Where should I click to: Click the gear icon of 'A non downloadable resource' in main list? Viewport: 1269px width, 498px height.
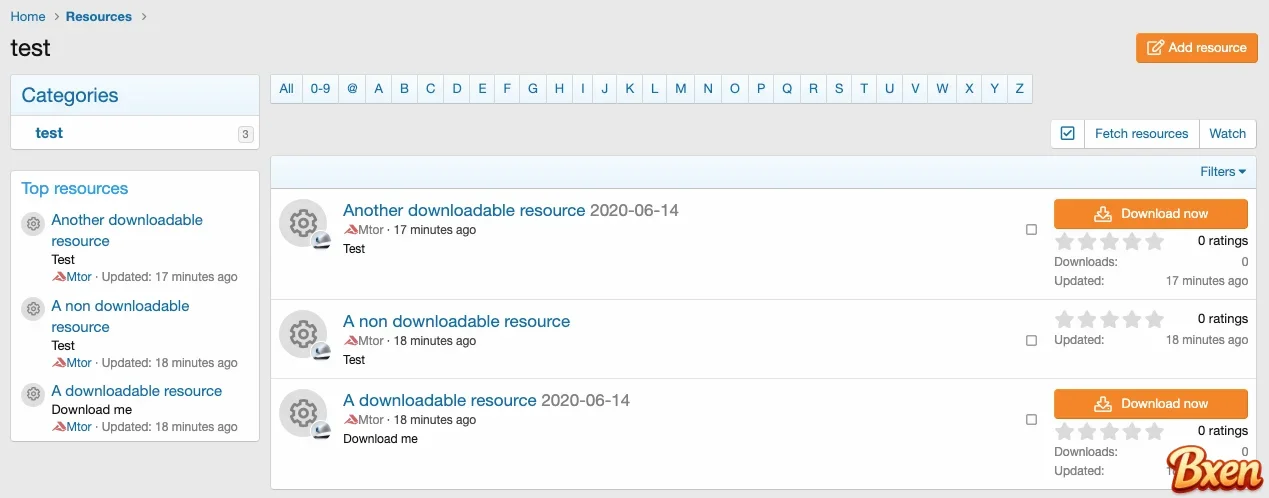point(303,334)
